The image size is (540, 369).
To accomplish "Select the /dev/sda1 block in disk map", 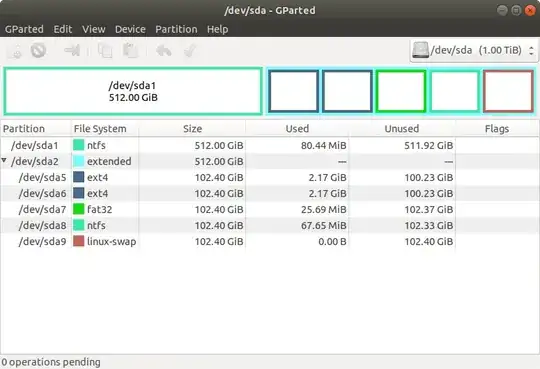I will pyautogui.click(x=133, y=91).
